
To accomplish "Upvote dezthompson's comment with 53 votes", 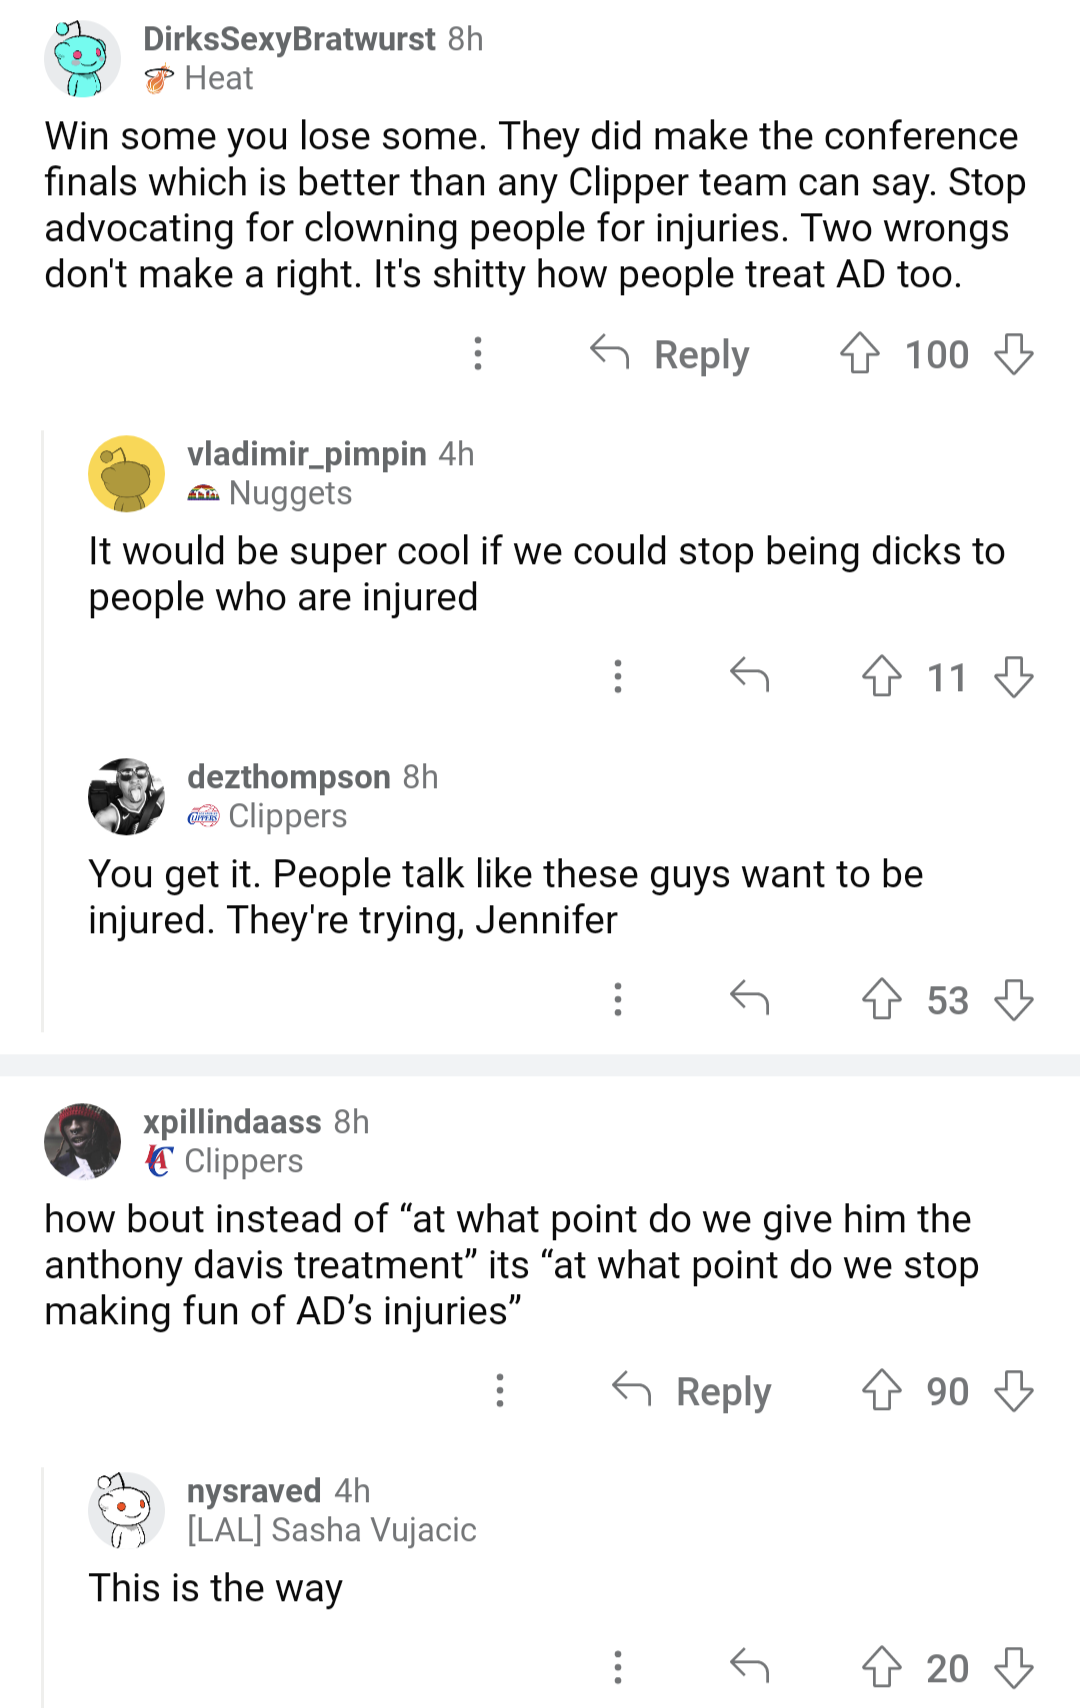I will (x=884, y=1001).
